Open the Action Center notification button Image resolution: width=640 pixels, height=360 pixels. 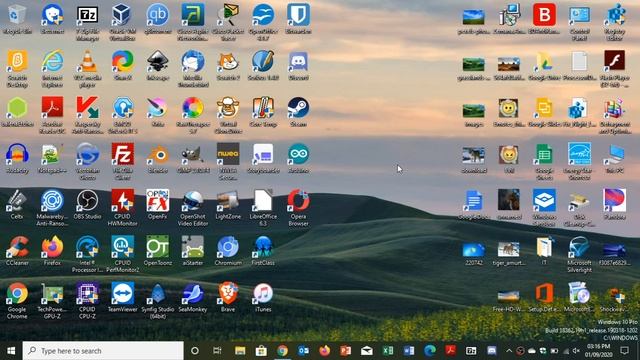coord(624,351)
